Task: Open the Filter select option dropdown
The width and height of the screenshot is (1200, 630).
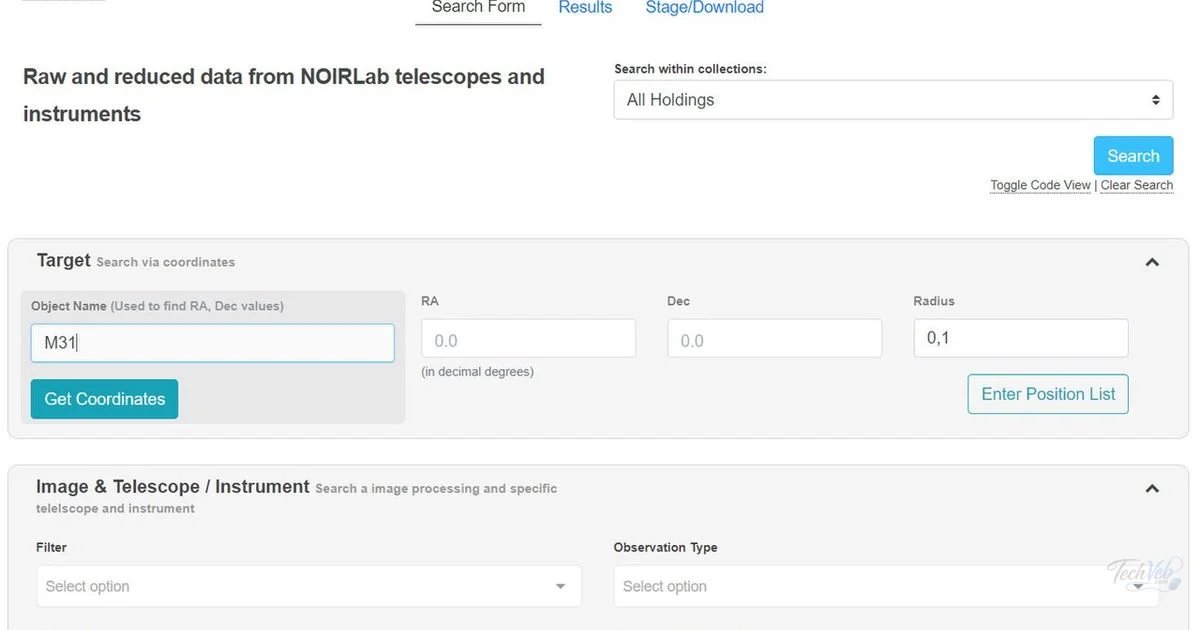Action: tap(309, 586)
